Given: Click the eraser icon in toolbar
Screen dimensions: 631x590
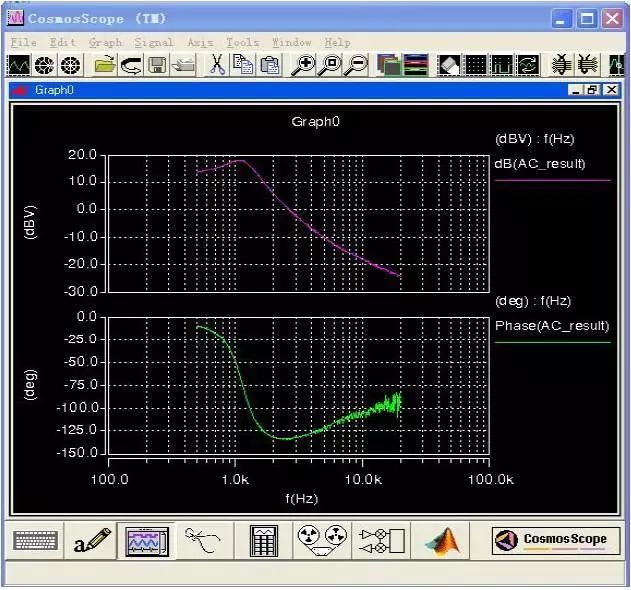Looking at the screenshot, I should click(x=449, y=64).
